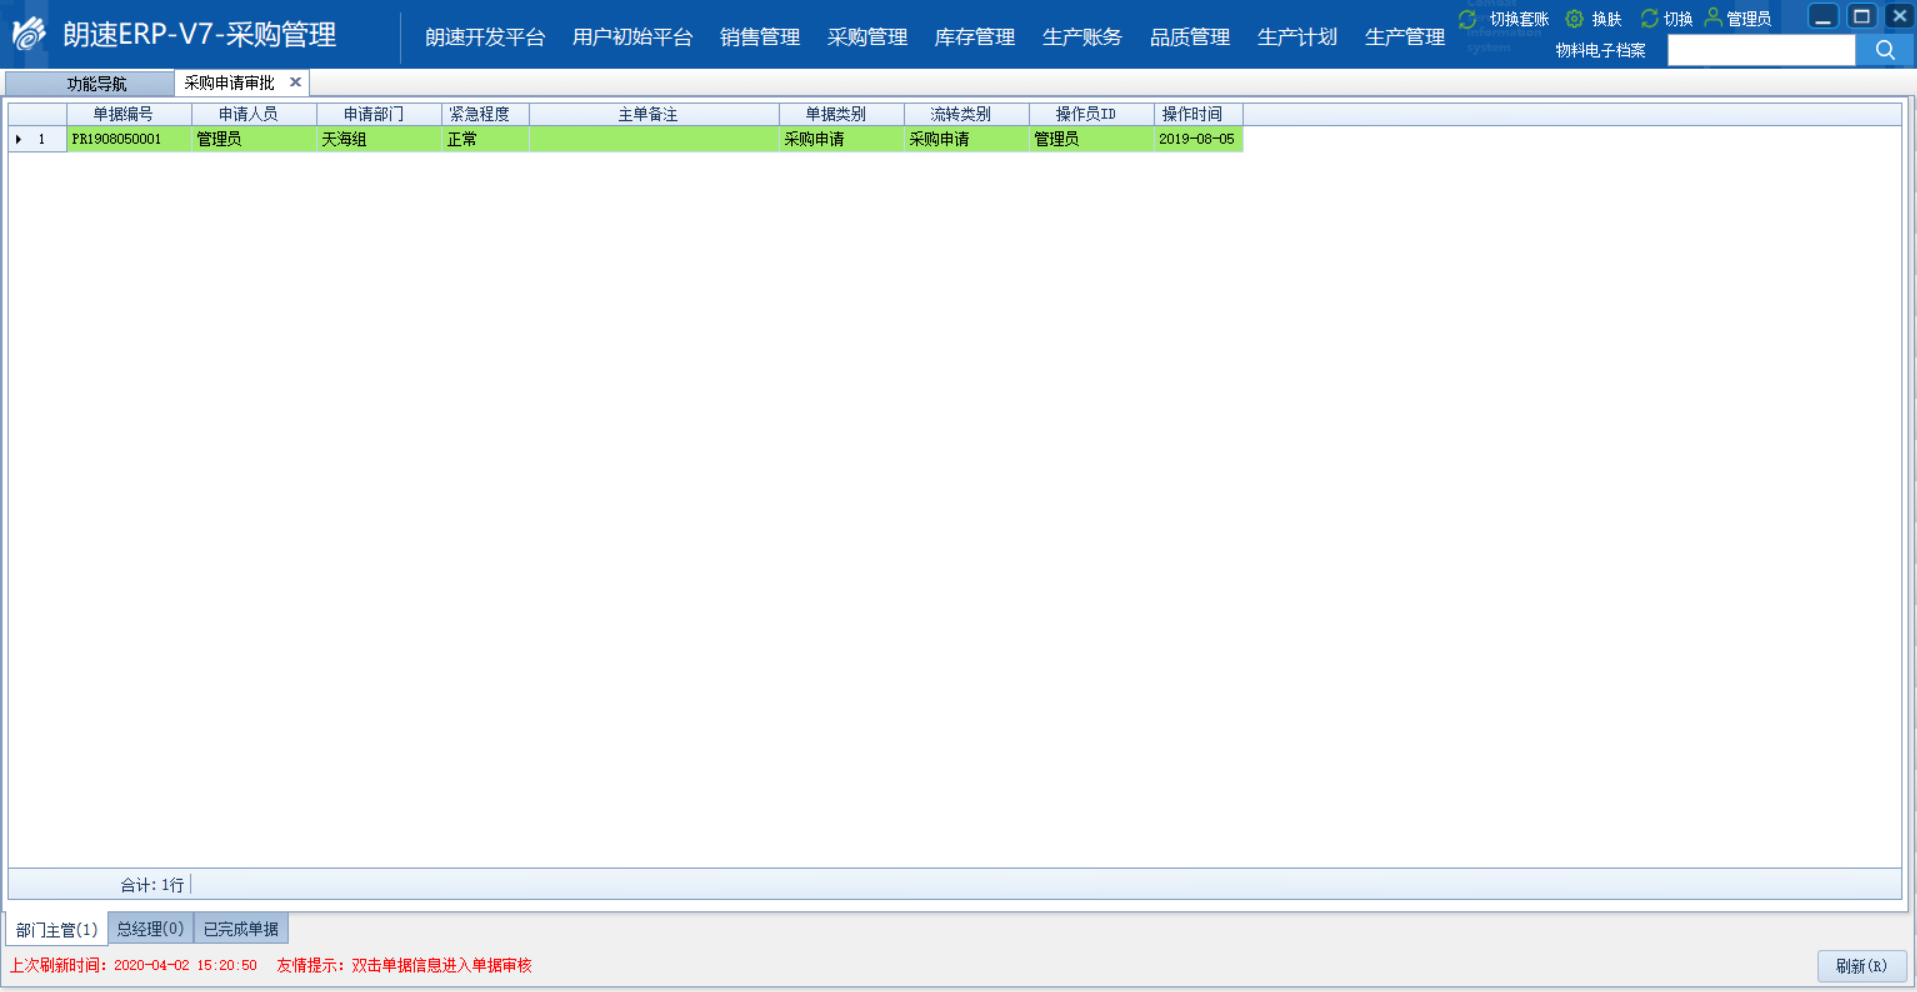Click the search magnifier icon
The height and width of the screenshot is (992, 1917).
[1884, 49]
